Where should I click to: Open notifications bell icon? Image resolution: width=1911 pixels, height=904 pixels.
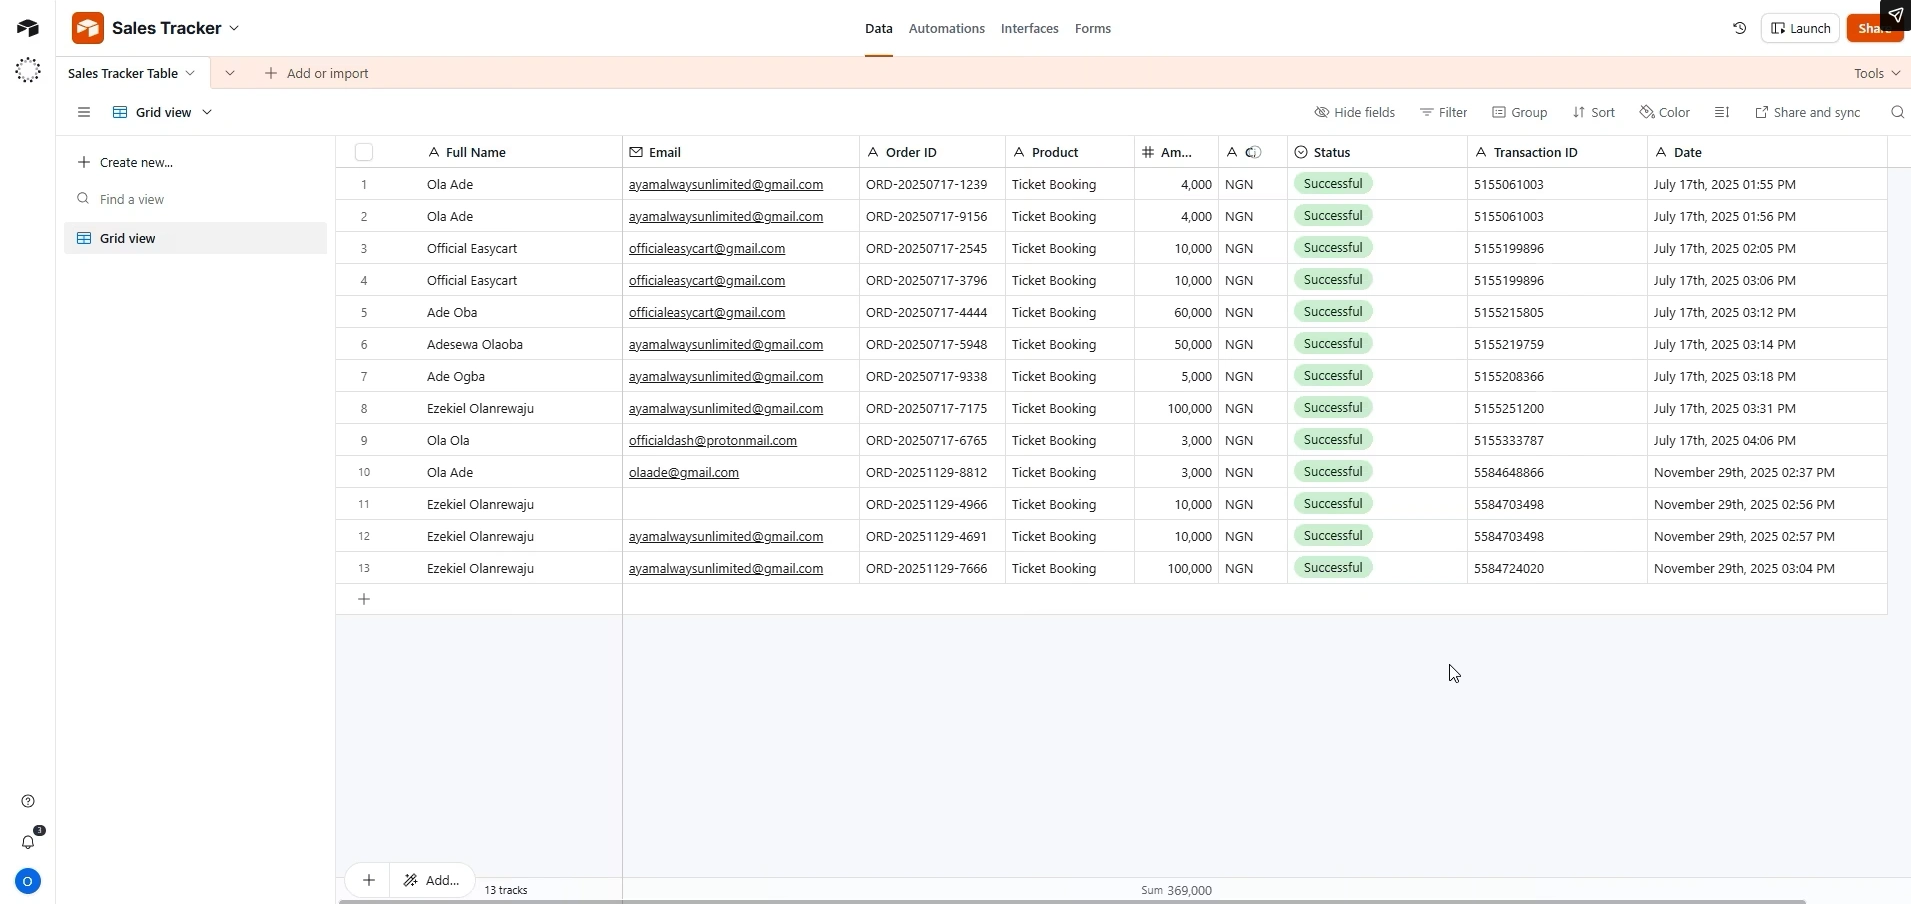(x=28, y=842)
